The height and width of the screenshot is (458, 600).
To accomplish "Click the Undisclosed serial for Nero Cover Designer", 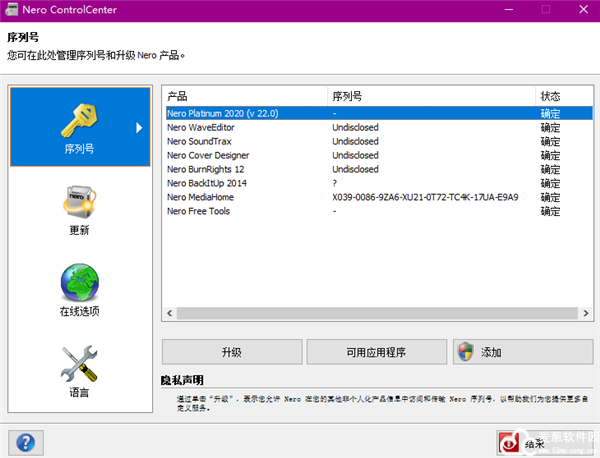I will 355,155.
